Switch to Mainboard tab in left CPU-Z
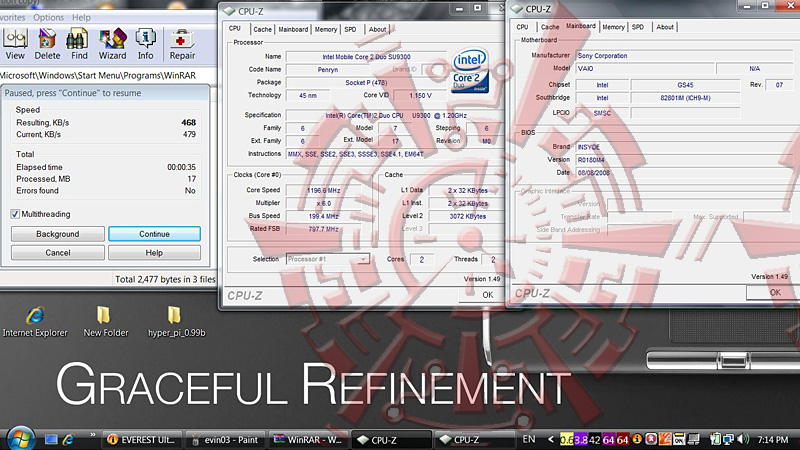The width and height of the screenshot is (800, 450). click(x=293, y=30)
